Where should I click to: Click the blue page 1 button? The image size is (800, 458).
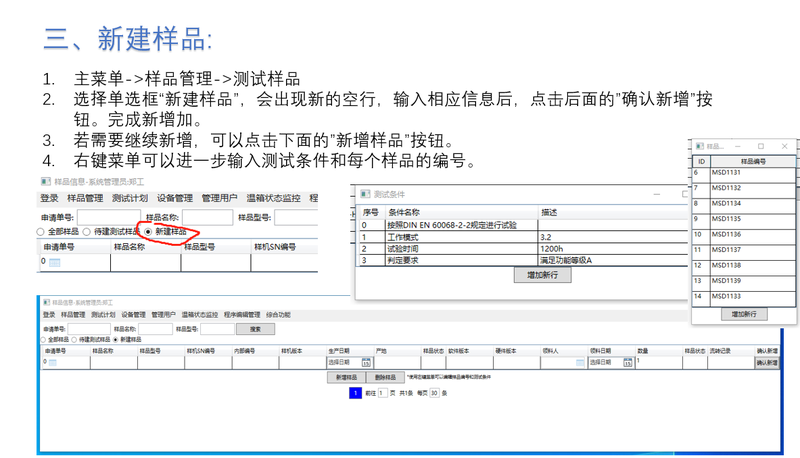[355, 393]
